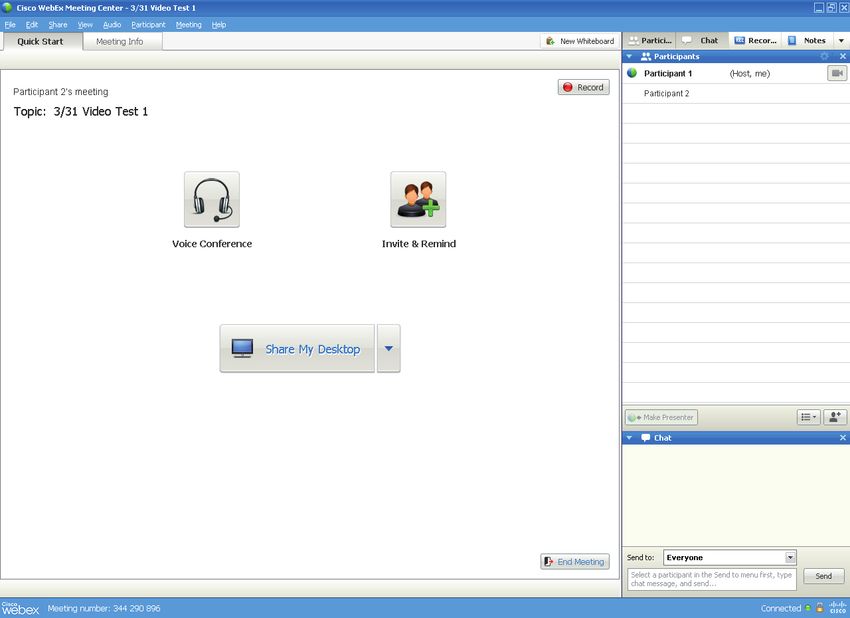Screen dimensions: 850x618
Task: Collapse the Participants panel with its triangle
Action: (x=629, y=56)
